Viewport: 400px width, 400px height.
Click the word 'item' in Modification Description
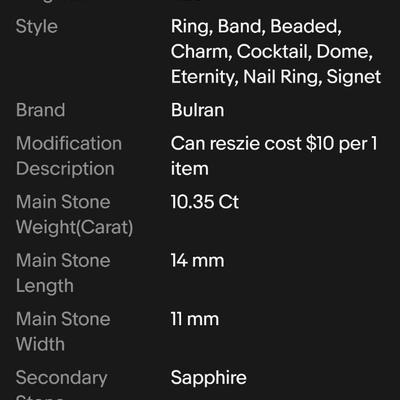coord(189,169)
